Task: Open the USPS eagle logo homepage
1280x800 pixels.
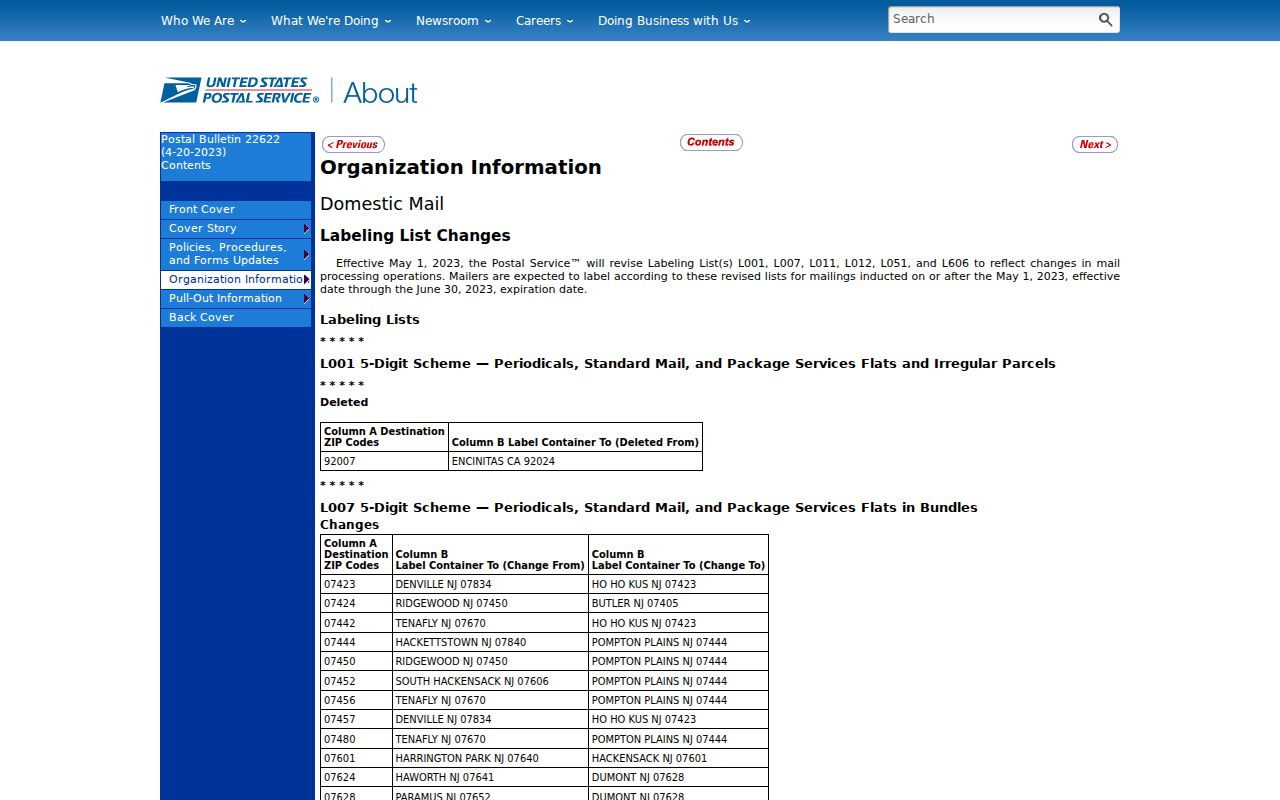Action: (x=240, y=90)
